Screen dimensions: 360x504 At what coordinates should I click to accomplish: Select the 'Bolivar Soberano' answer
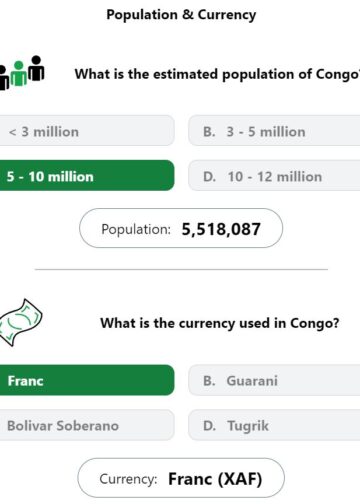87,425
